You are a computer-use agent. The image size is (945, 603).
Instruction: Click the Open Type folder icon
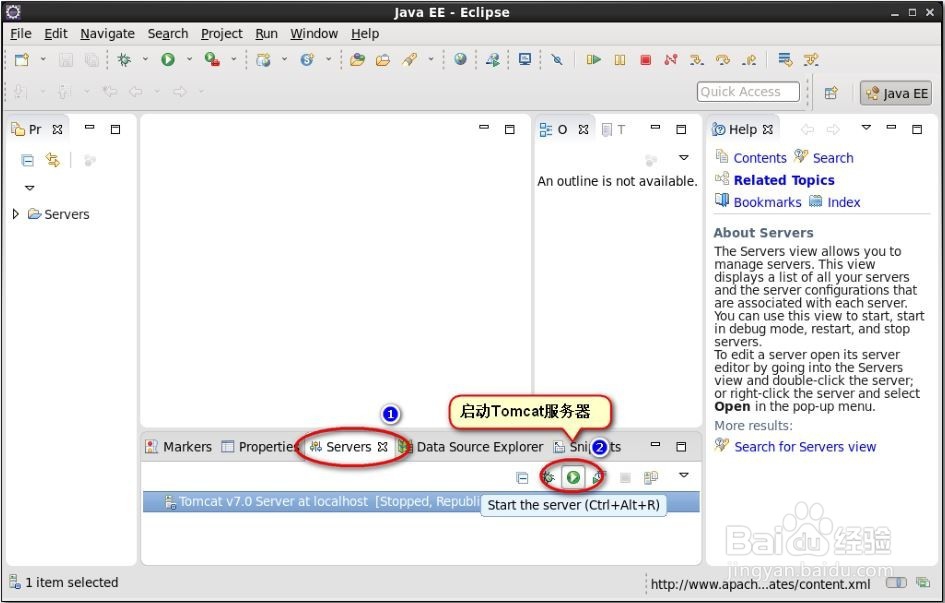(357, 59)
